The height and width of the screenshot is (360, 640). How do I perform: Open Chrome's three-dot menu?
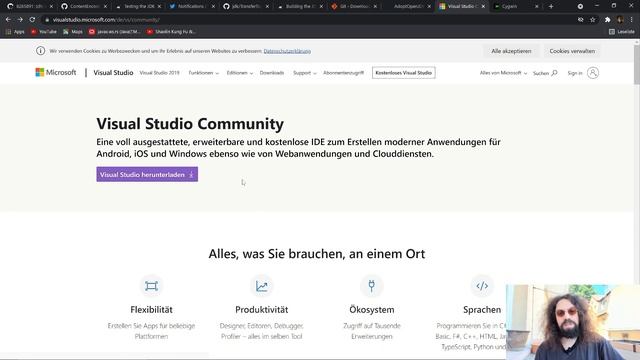click(631, 20)
